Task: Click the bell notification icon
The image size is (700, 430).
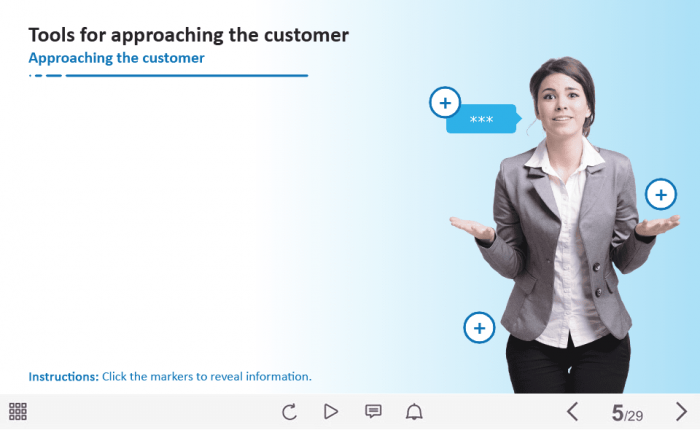Action: [414, 411]
